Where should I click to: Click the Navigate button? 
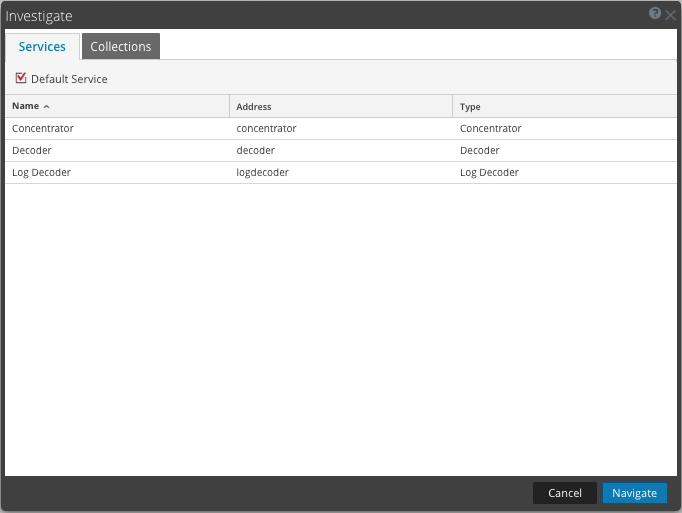634,493
